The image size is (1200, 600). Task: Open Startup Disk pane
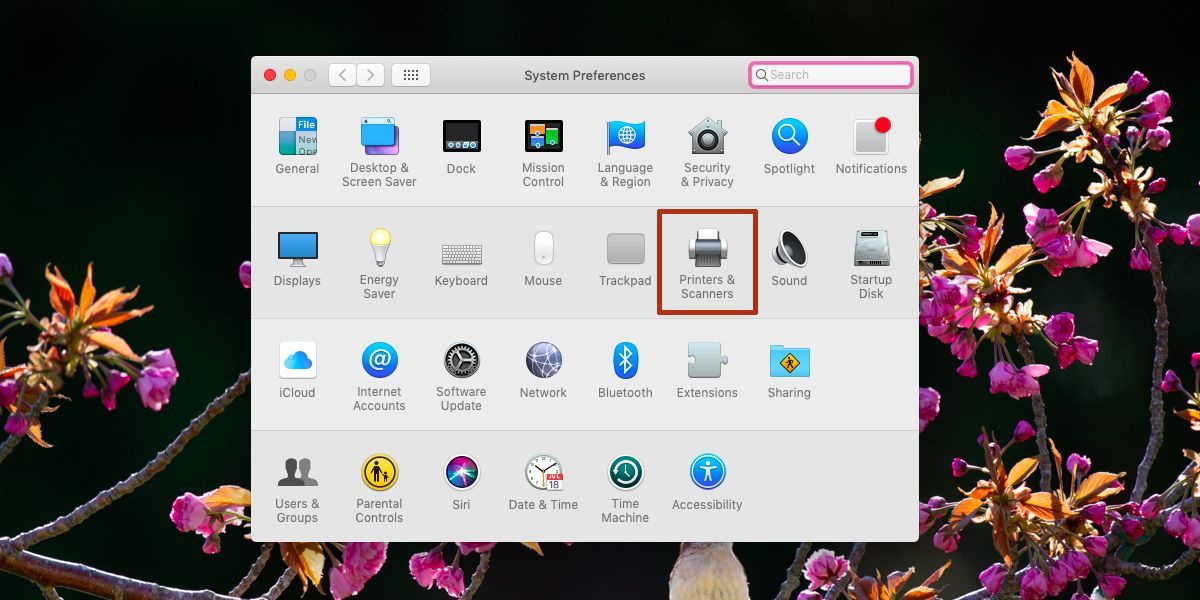(871, 264)
